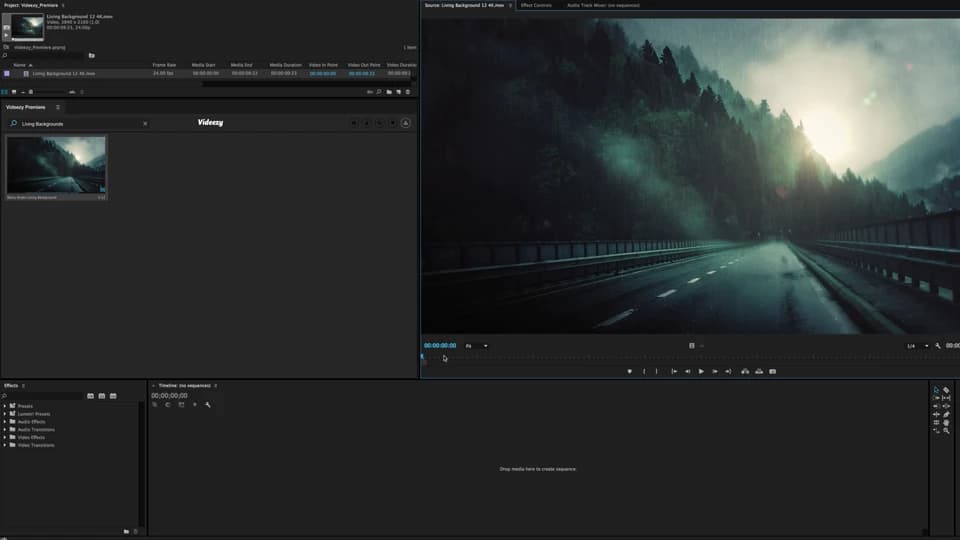Screen dimensions: 960x540
Task: Select the Razor tool
Action: point(946,390)
